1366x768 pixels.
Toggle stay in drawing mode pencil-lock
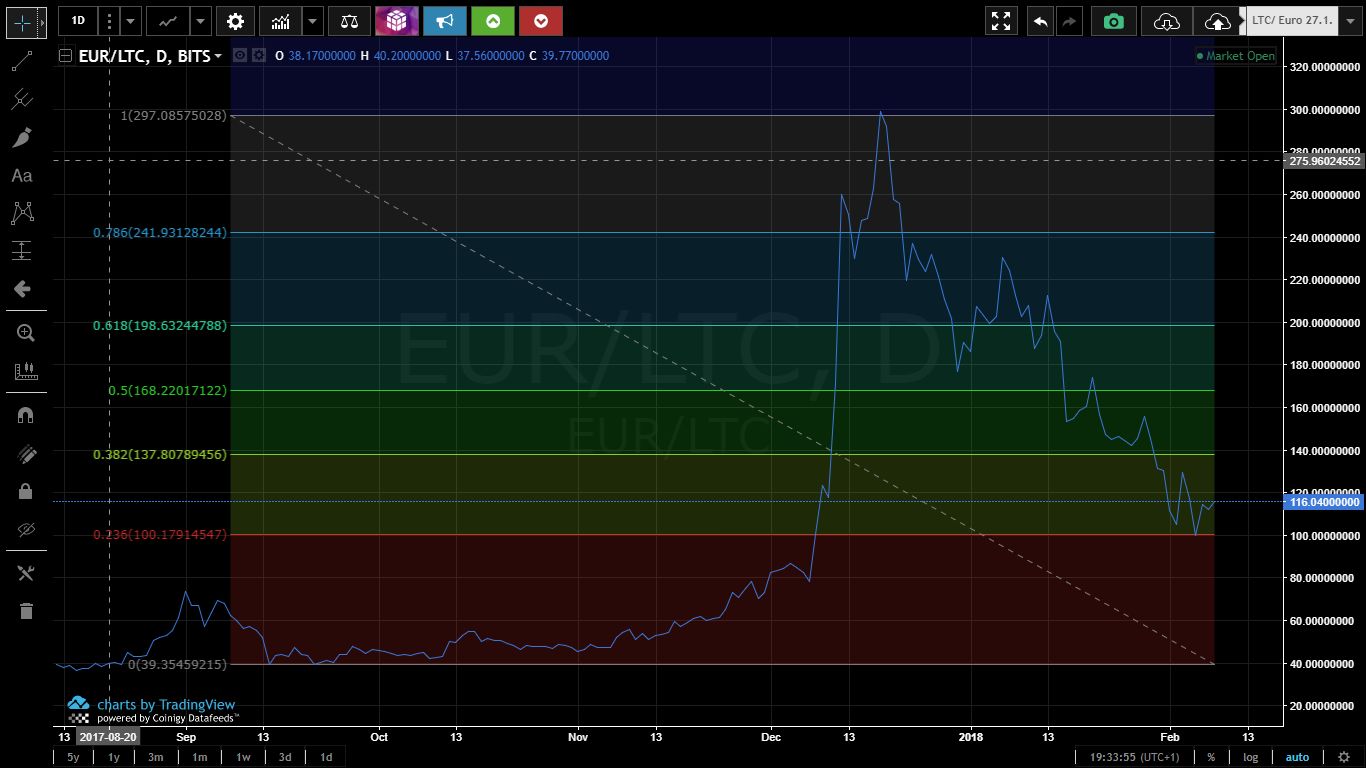(x=25, y=453)
